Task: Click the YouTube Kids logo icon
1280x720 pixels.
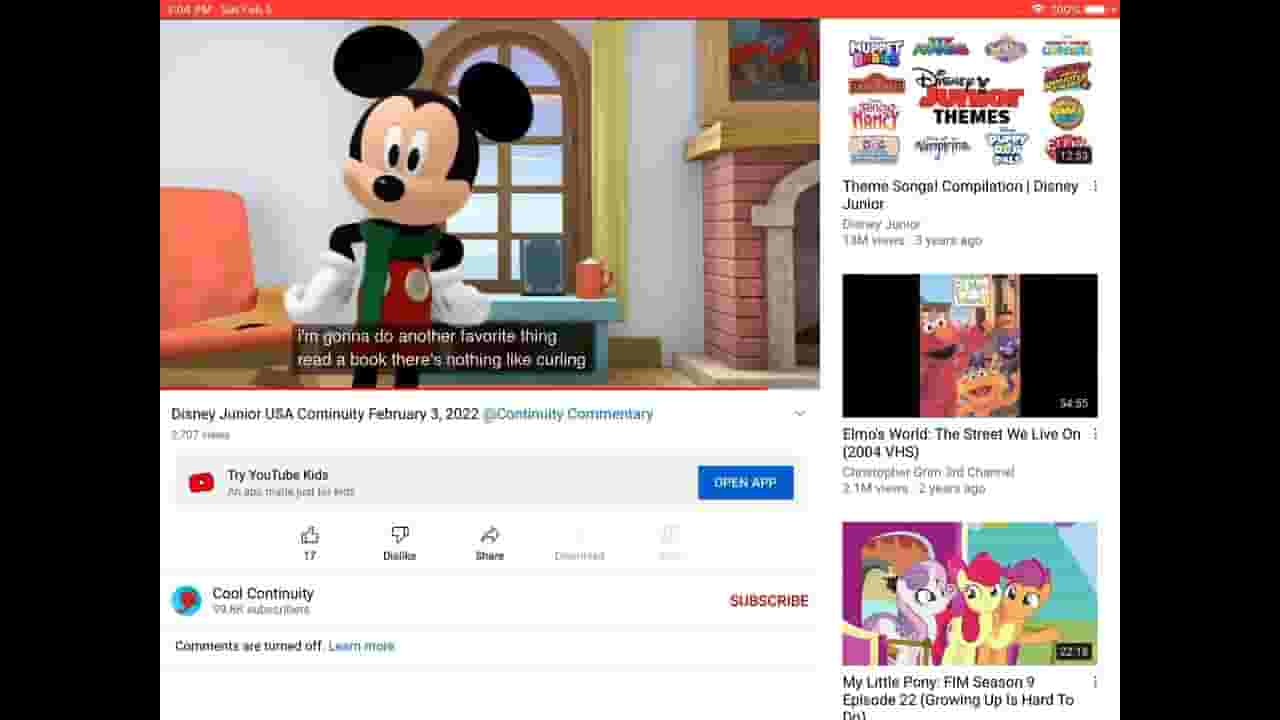Action: pos(201,483)
